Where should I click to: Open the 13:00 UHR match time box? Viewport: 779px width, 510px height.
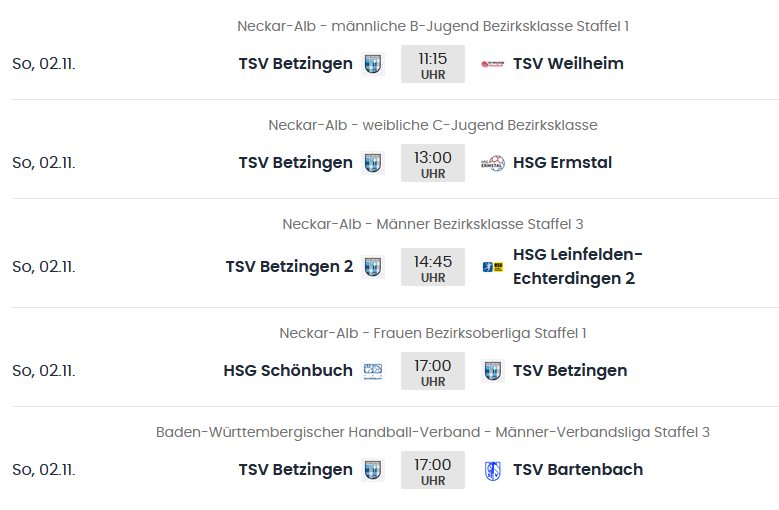click(x=433, y=163)
